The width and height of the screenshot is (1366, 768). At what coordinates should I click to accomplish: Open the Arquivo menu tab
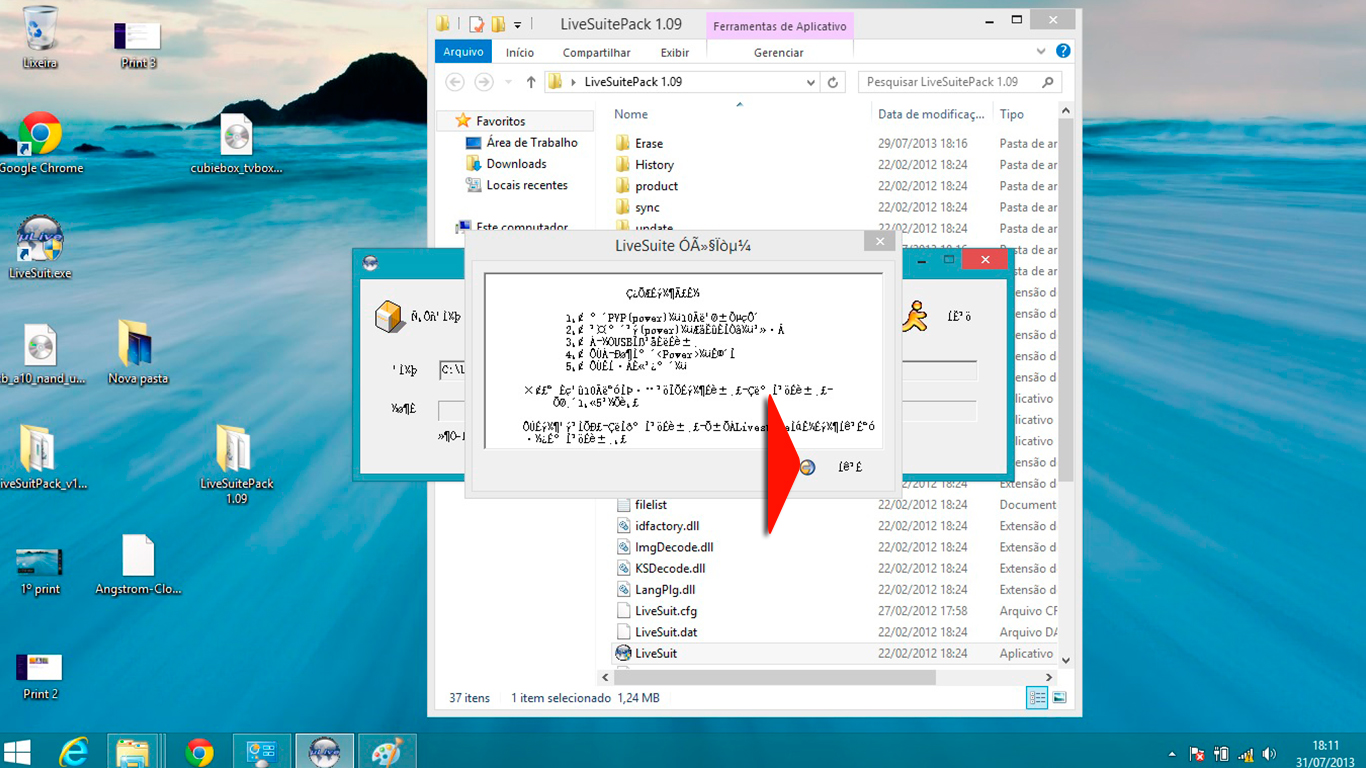463,52
